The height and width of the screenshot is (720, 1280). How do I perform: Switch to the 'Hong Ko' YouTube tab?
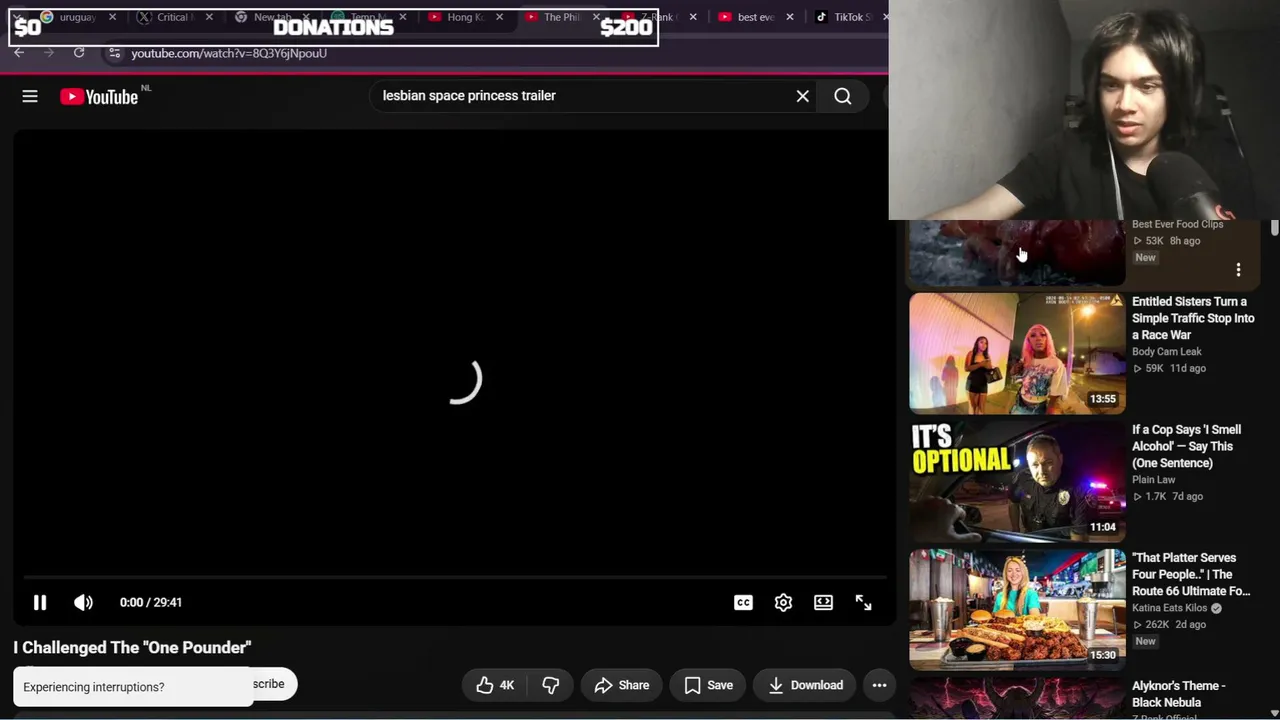click(x=465, y=17)
